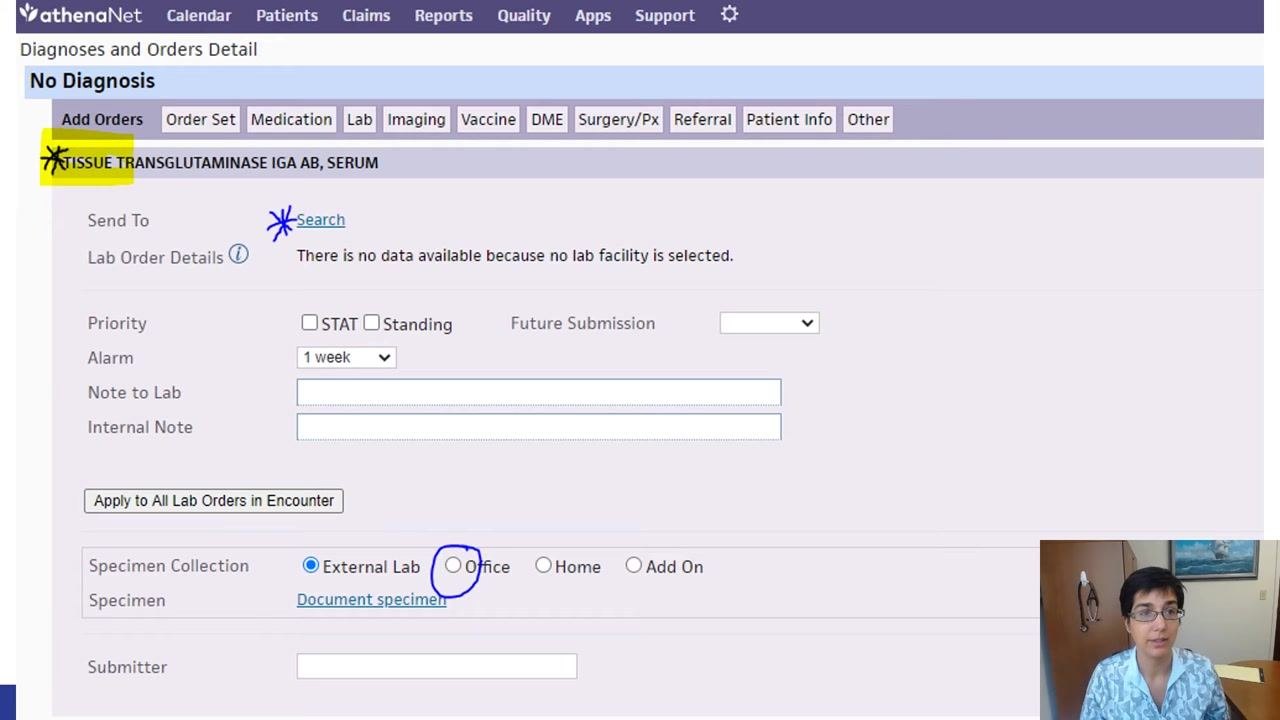Select Home specimen collection
This screenshot has height=720, width=1280.
(x=543, y=565)
